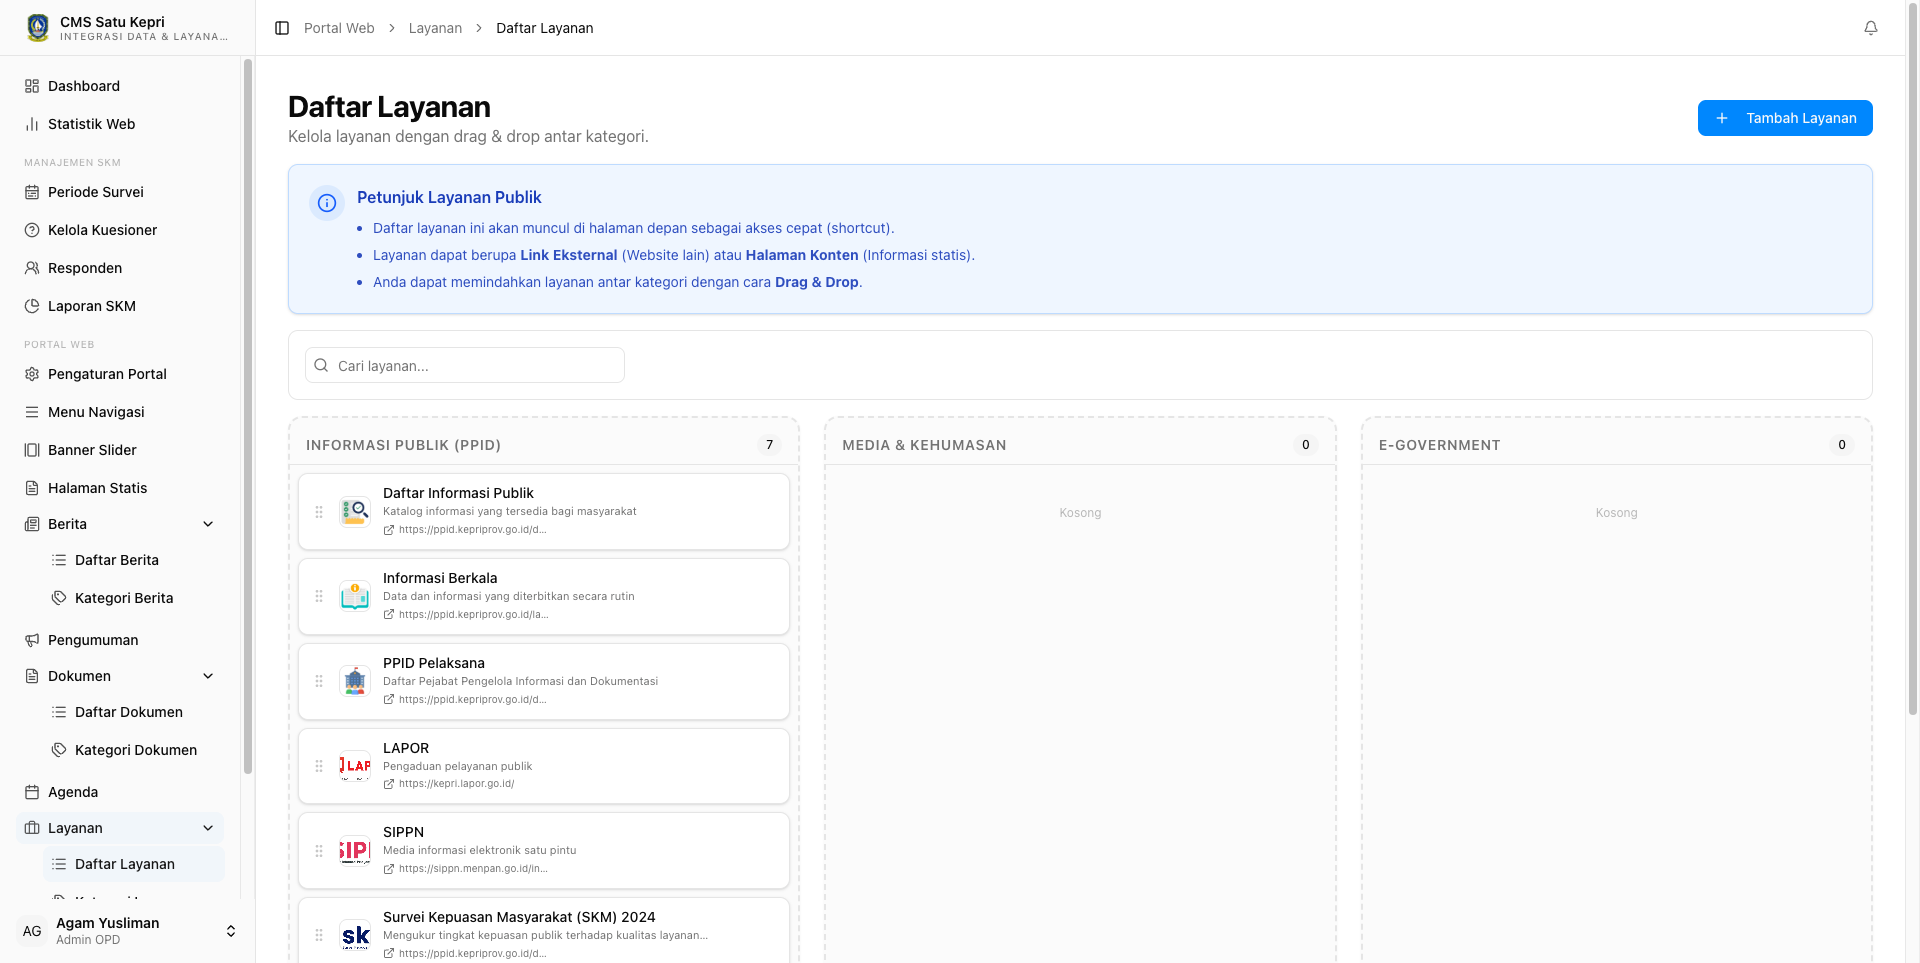Viewport: 1920px width, 963px height.
Task: Click the search magnifier icon
Action: pos(321,365)
